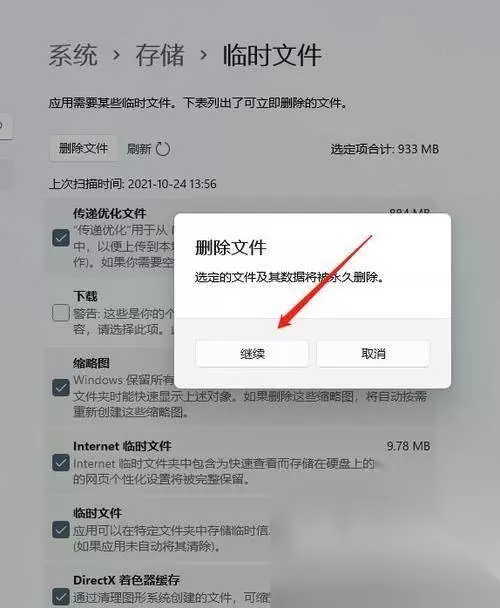Click the 刷新 text label
This screenshot has height=608, width=500.
[x=139, y=149]
